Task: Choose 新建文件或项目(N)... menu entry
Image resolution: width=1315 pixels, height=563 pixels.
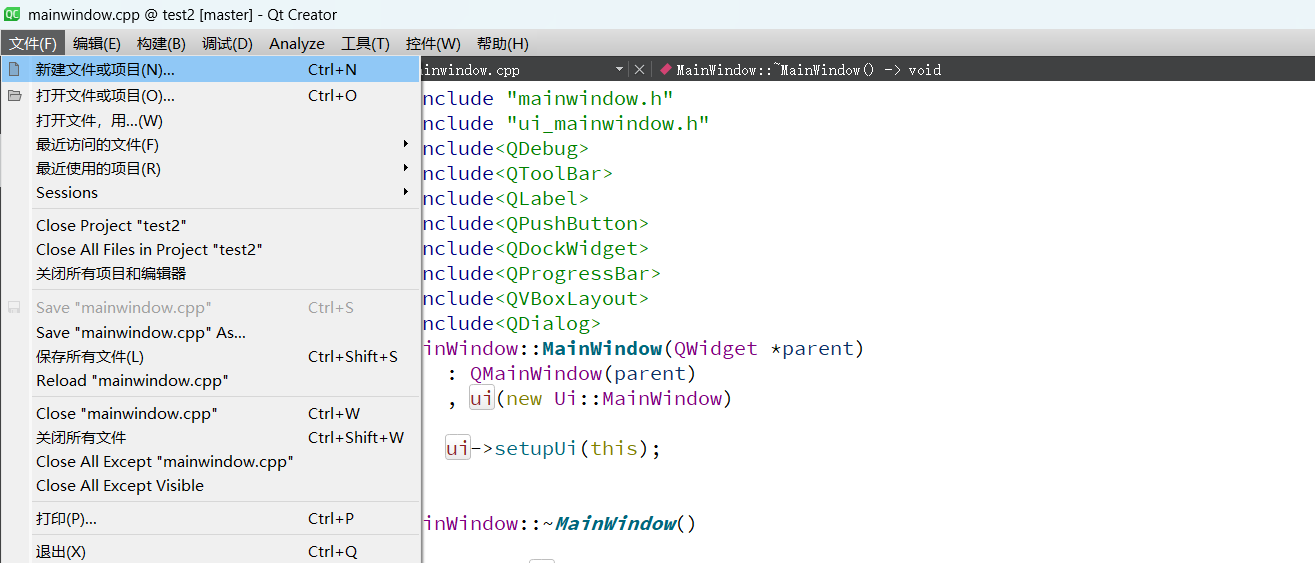Action: point(211,69)
